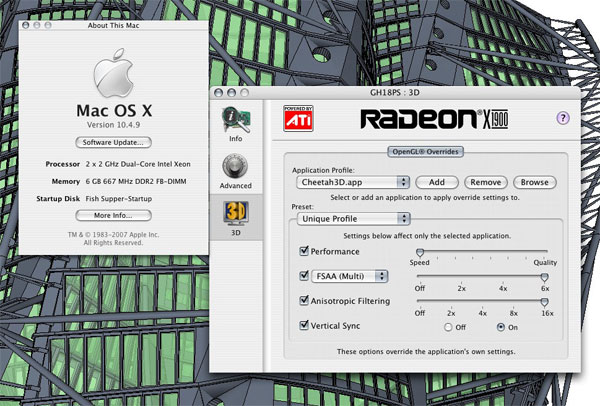600x406 pixels.
Task: Open the Preset Unique Profile dropdown
Action: pos(353,219)
